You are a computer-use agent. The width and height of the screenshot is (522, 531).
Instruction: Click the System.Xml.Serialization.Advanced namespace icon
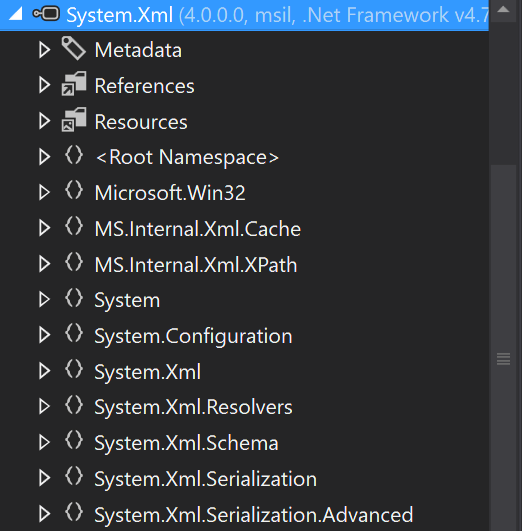click(74, 512)
